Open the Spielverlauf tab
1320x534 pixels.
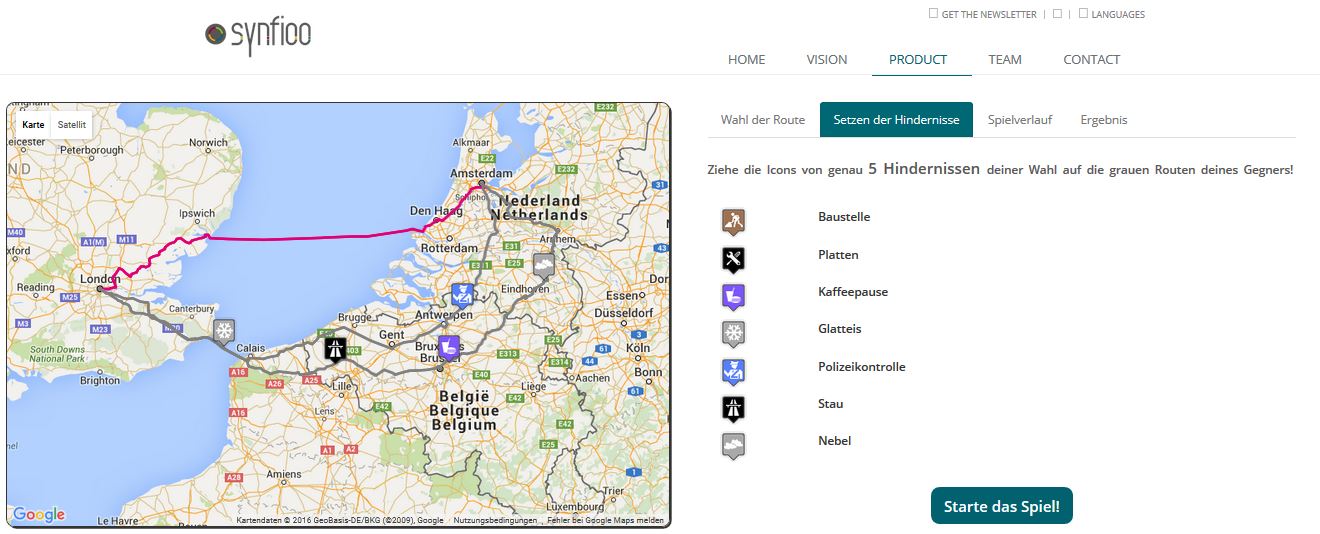pyautogui.click(x=1019, y=120)
